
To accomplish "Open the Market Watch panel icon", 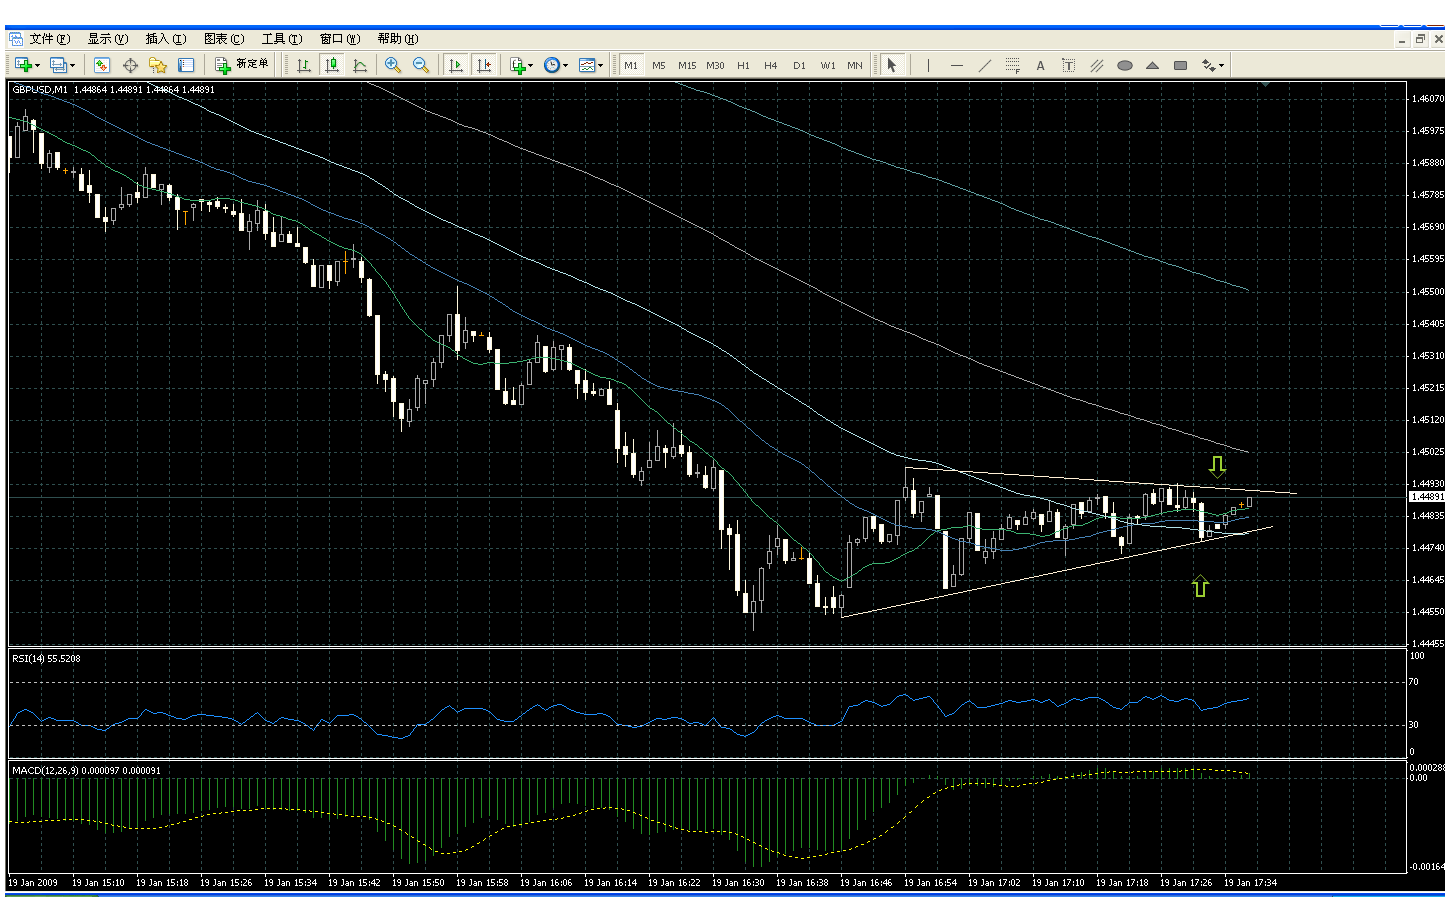I will tap(101, 65).
